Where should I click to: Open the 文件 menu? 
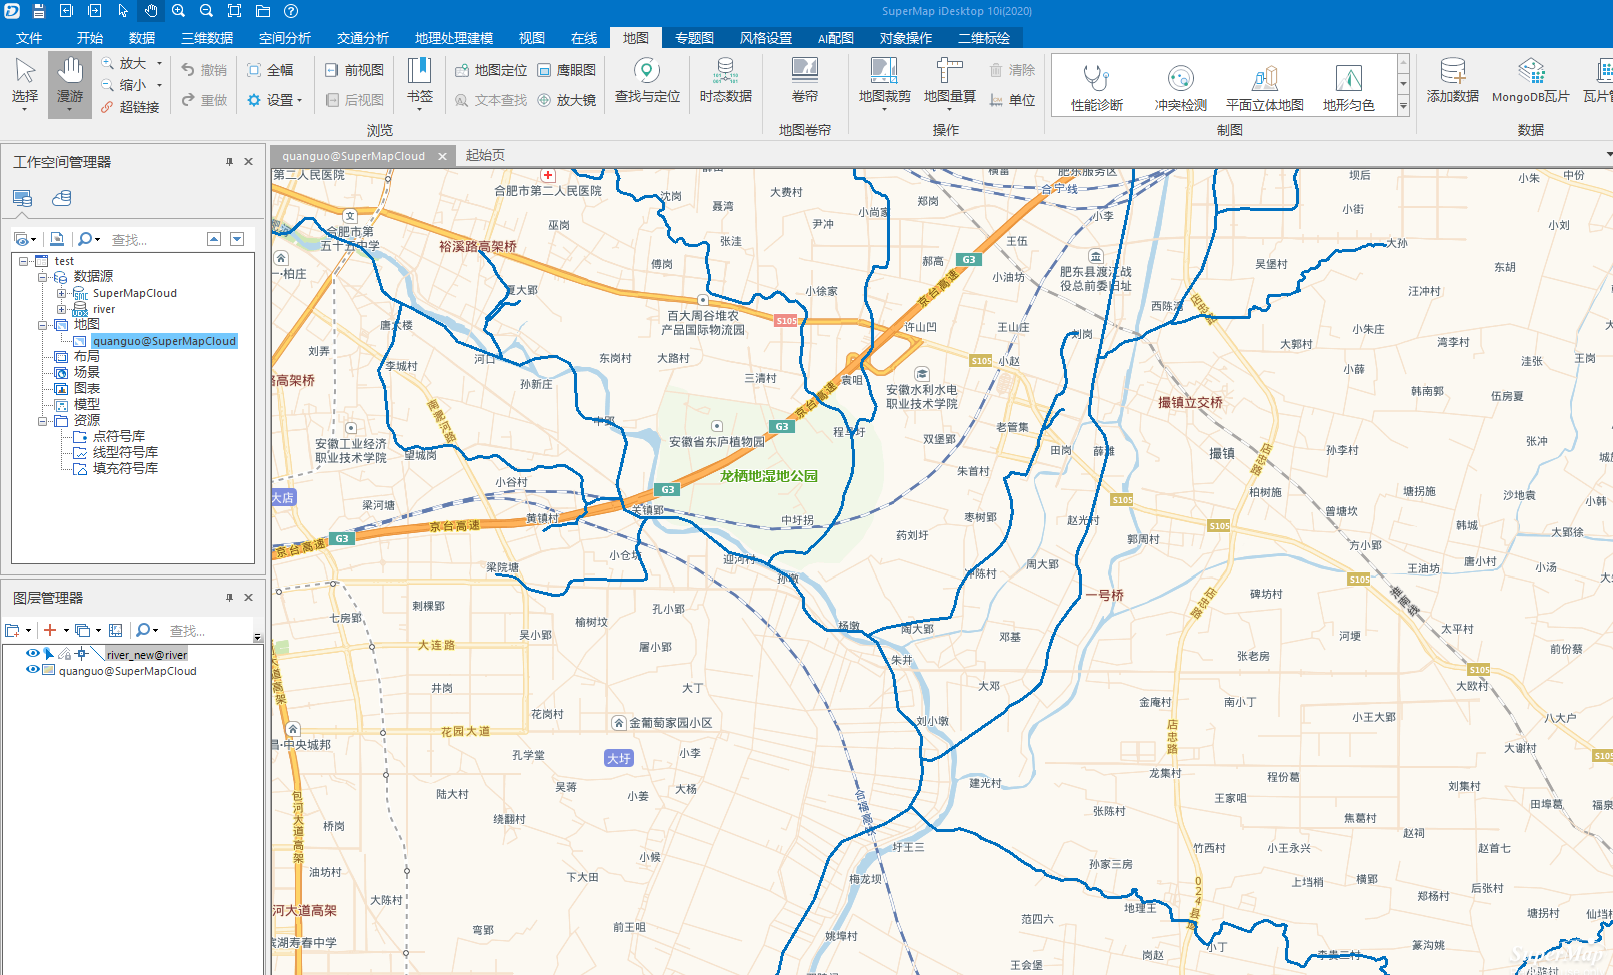pyautogui.click(x=29, y=38)
